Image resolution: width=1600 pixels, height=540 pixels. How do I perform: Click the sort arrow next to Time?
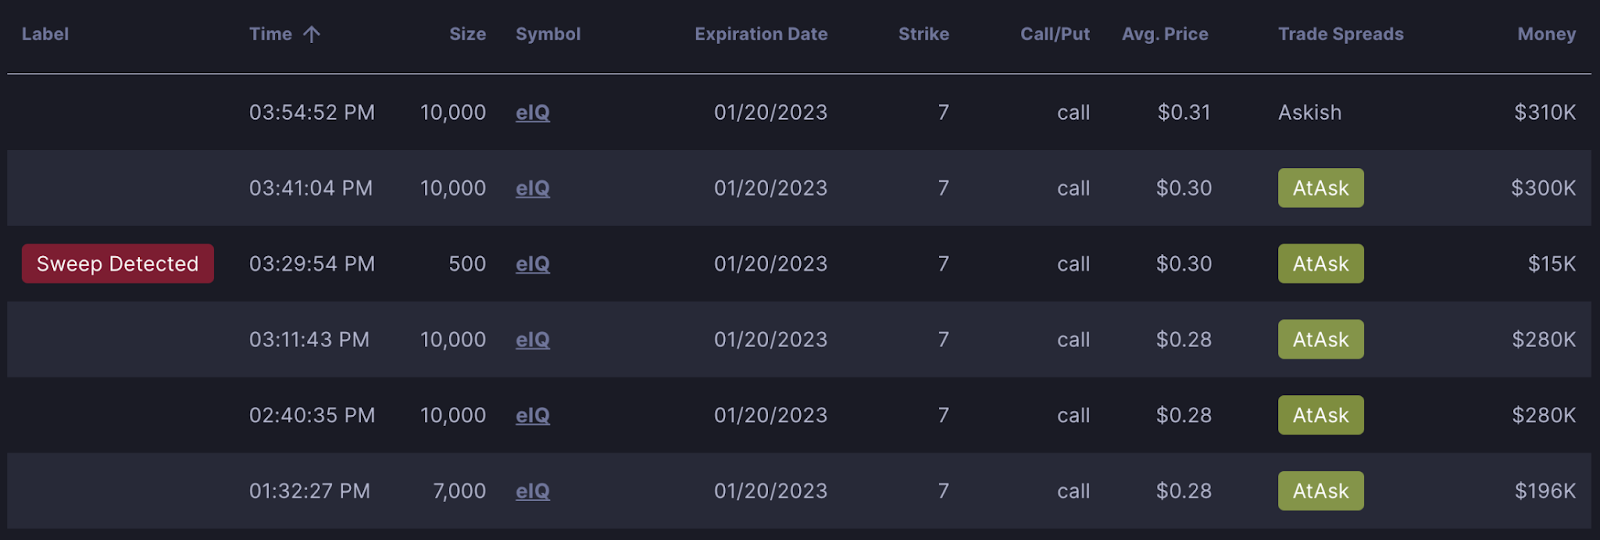(x=312, y=34)
